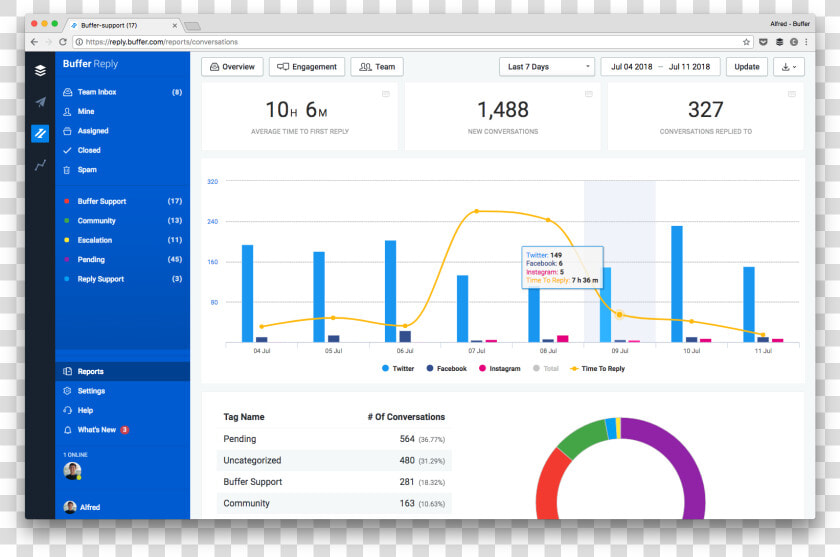Image resolution: width=840 pixels, height=557 pixels.
Task: Open What's New notifications
Action: pyautogui.click(x=122, y=430)
